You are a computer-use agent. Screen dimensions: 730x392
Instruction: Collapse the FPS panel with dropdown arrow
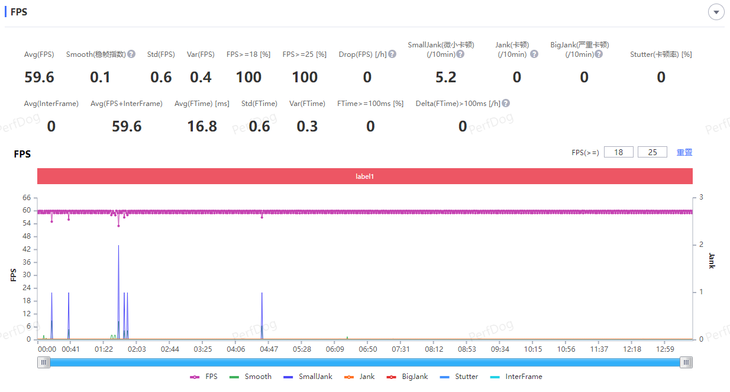(x=716, y=12)
